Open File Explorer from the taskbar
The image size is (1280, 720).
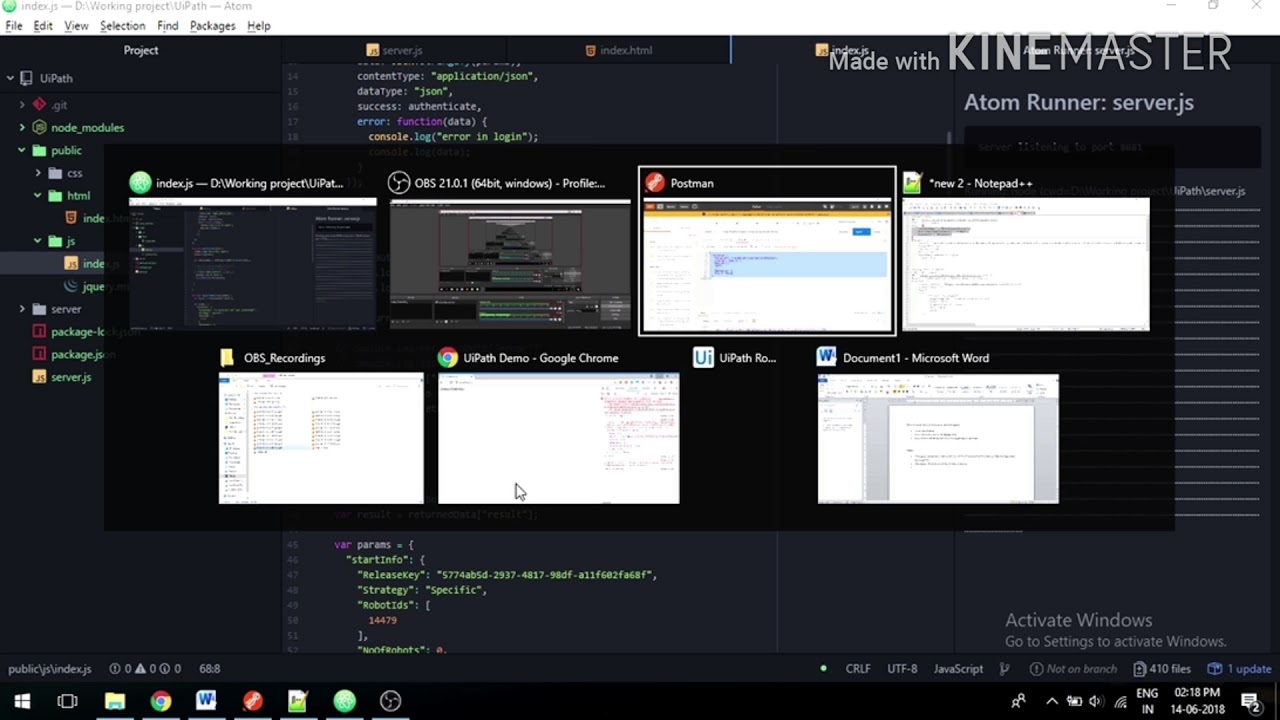tap(114, 701)
